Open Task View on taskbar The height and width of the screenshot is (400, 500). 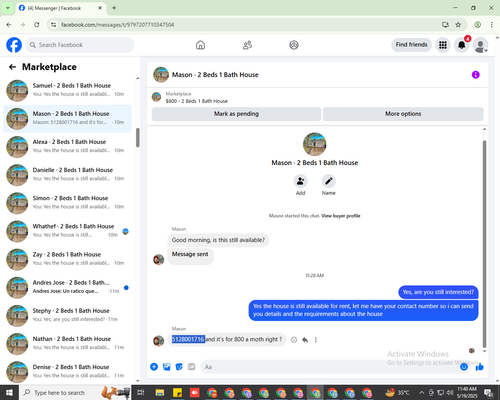(x=141, y=393)
